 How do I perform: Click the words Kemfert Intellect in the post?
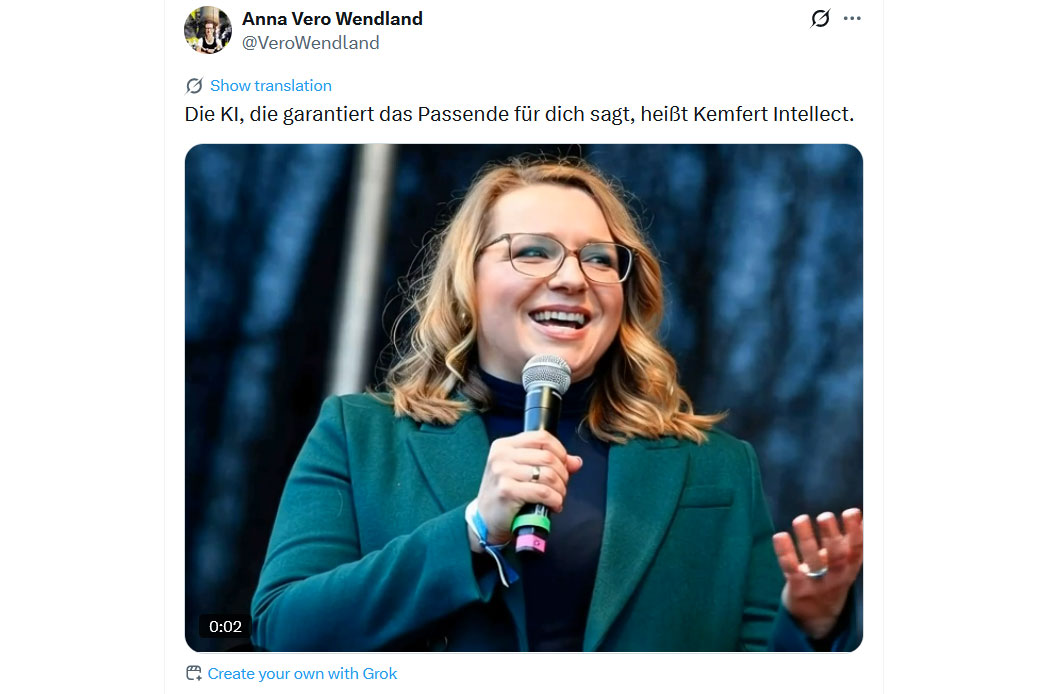tap(773, 115)
